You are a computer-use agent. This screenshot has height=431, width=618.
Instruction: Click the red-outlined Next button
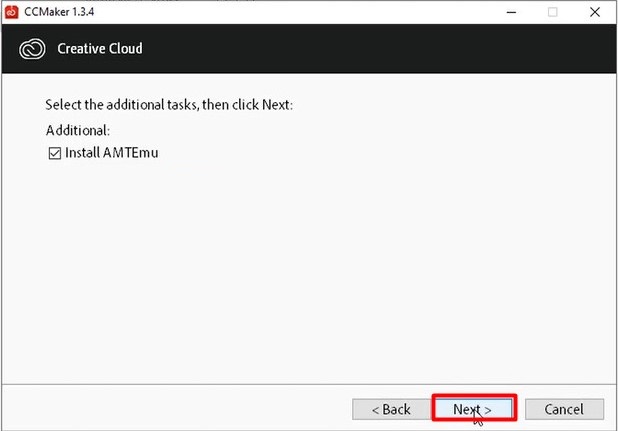[x=473, y=409]
